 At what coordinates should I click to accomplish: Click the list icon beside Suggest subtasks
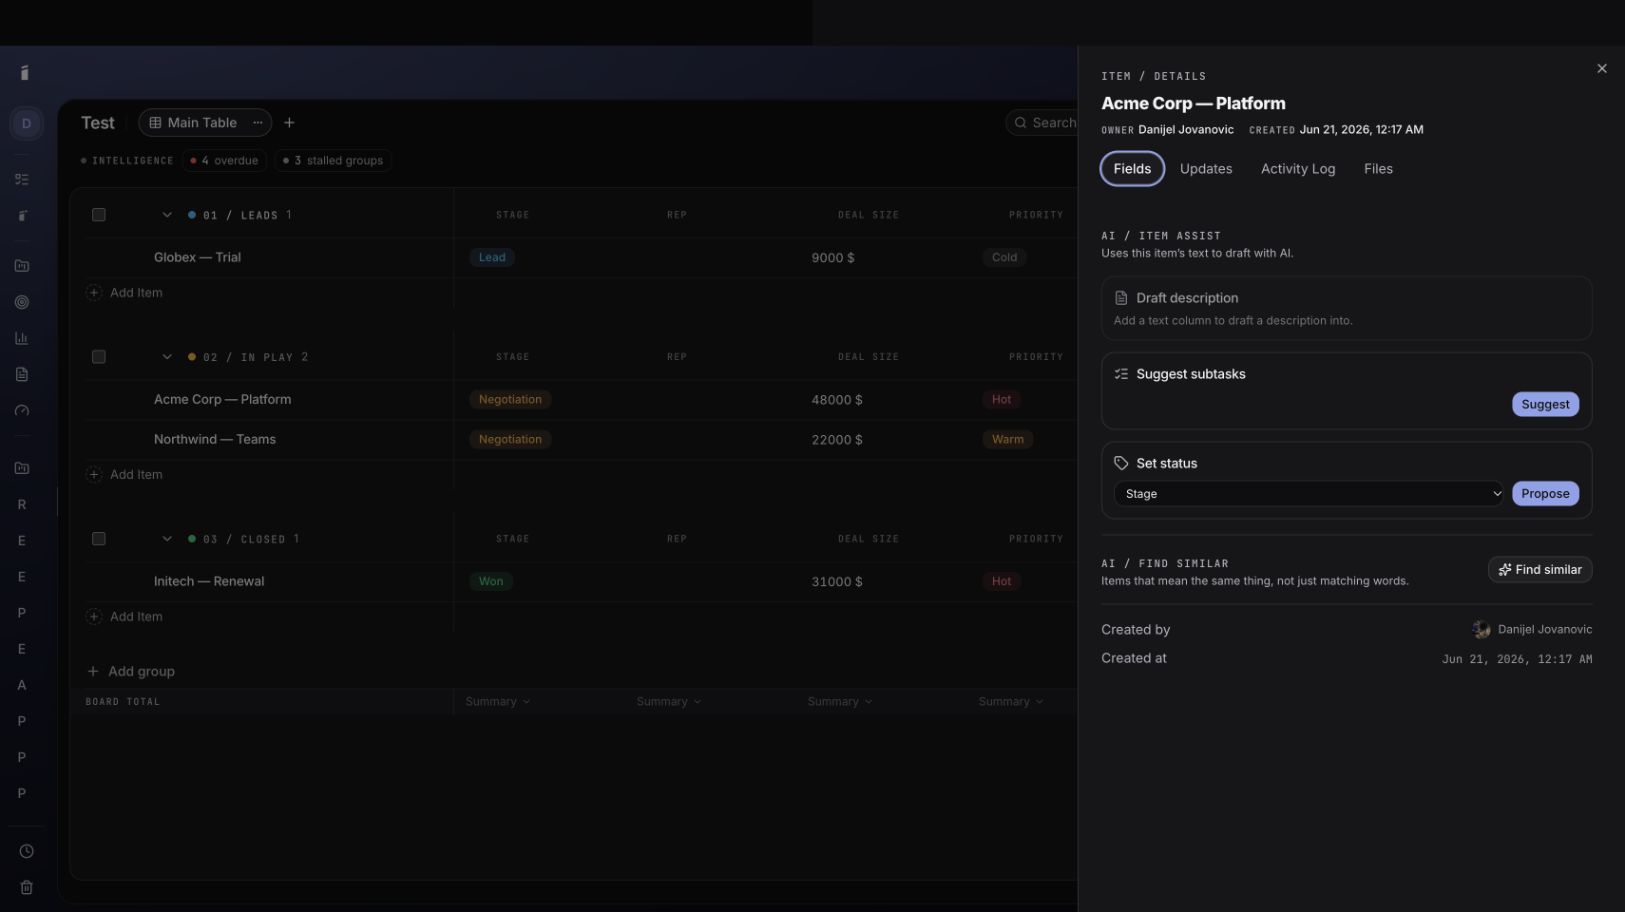pos(1121,374)
